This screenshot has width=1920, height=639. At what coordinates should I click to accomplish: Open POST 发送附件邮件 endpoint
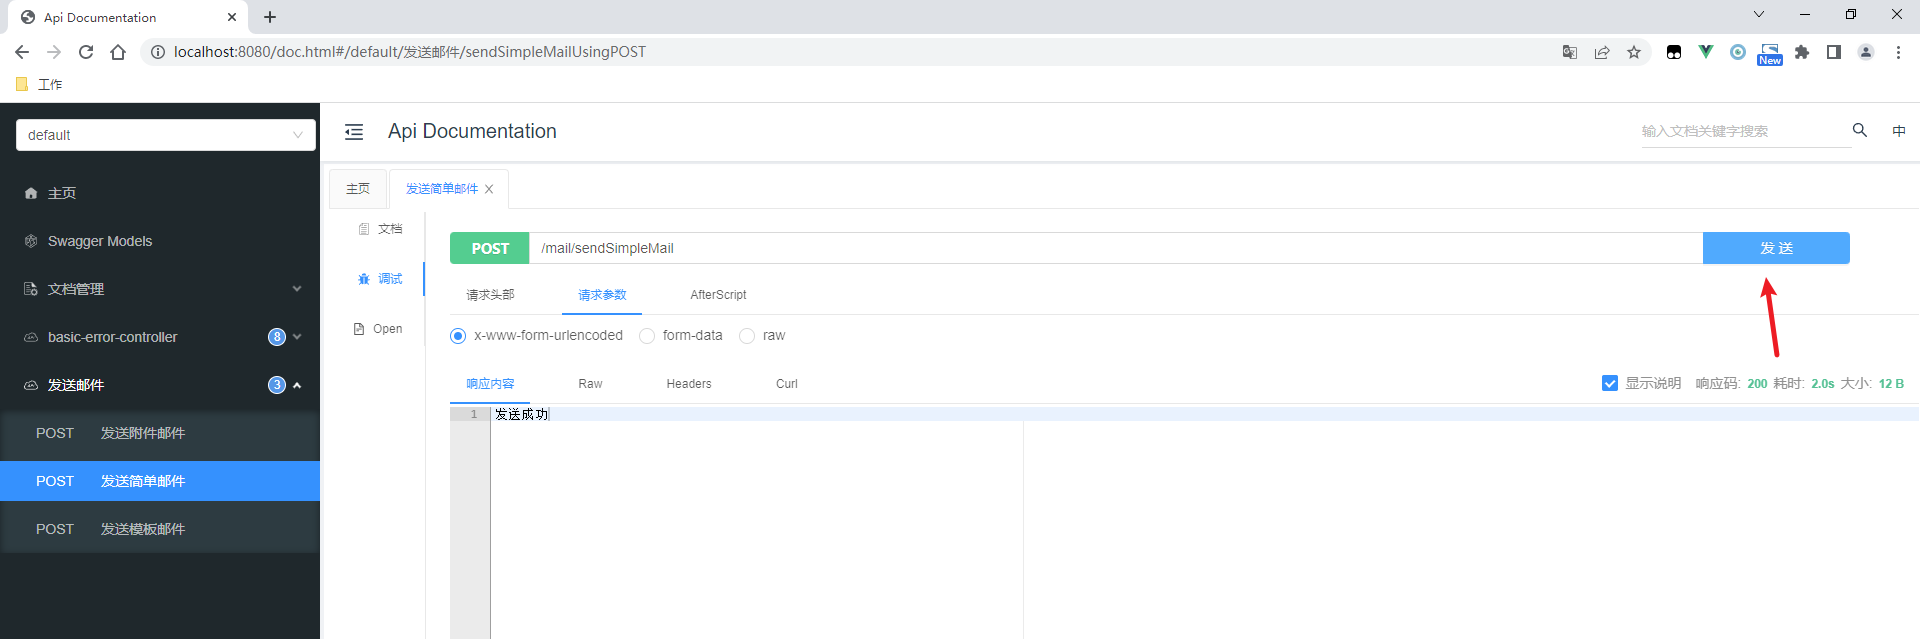160,433
